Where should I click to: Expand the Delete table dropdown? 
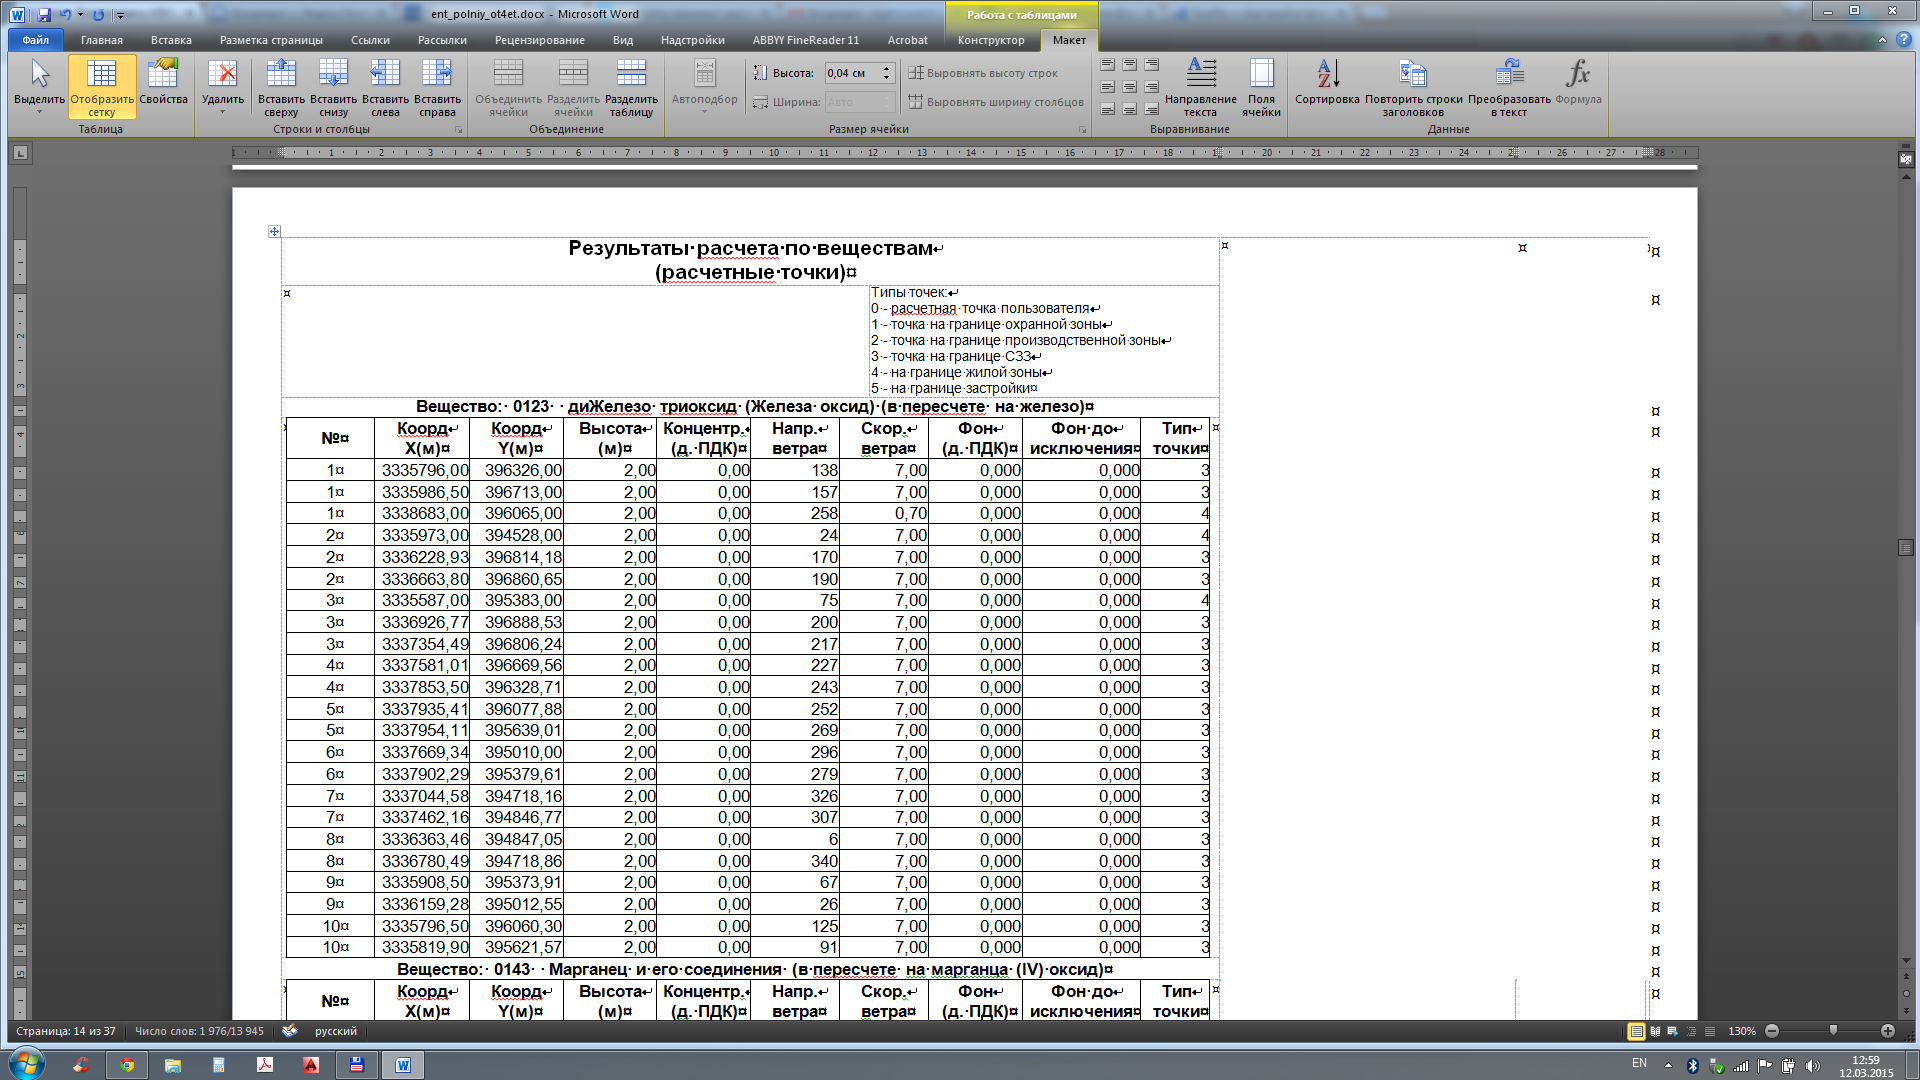tap(222, 112)
